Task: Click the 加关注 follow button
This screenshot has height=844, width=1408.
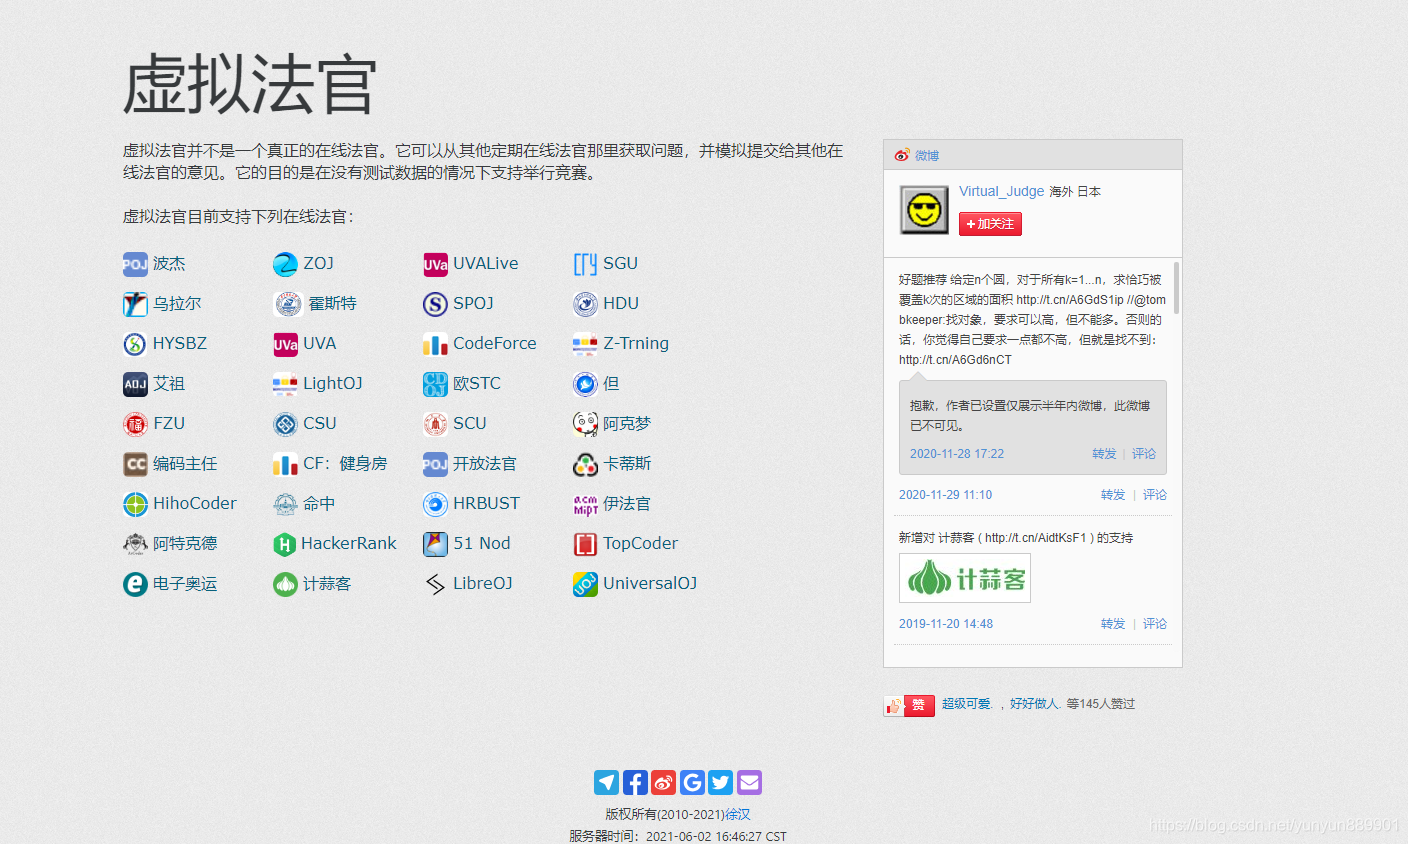Action: coord(990,224)
